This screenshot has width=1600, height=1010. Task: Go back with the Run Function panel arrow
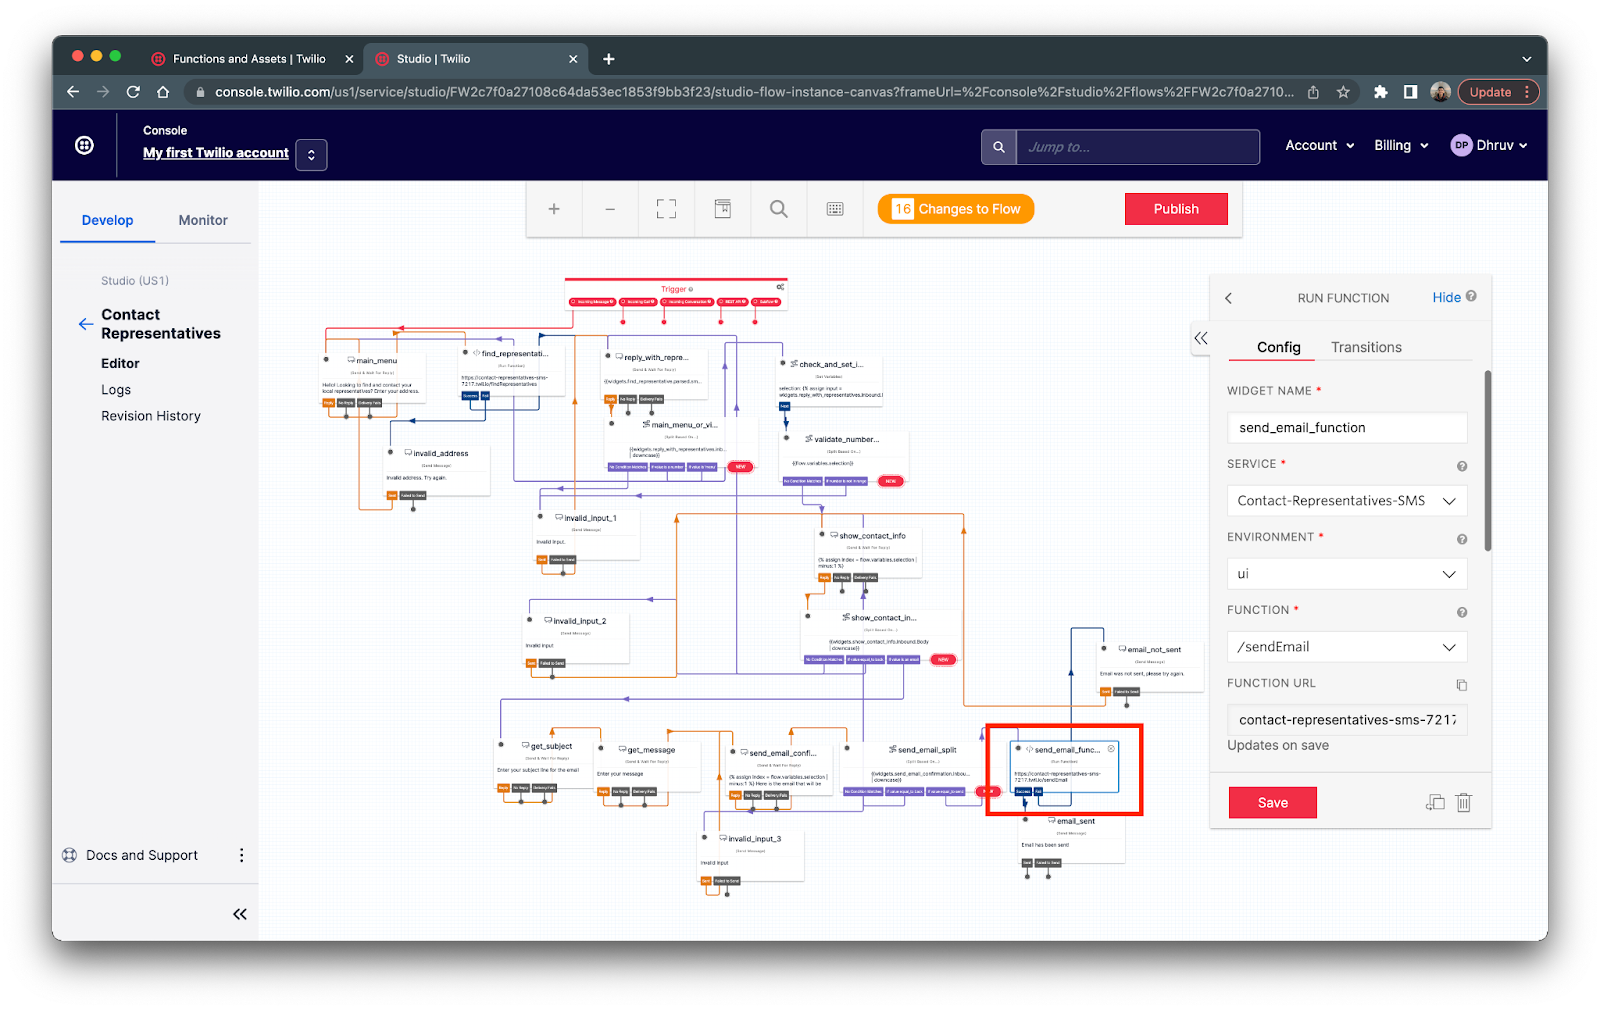(1229, 298)
